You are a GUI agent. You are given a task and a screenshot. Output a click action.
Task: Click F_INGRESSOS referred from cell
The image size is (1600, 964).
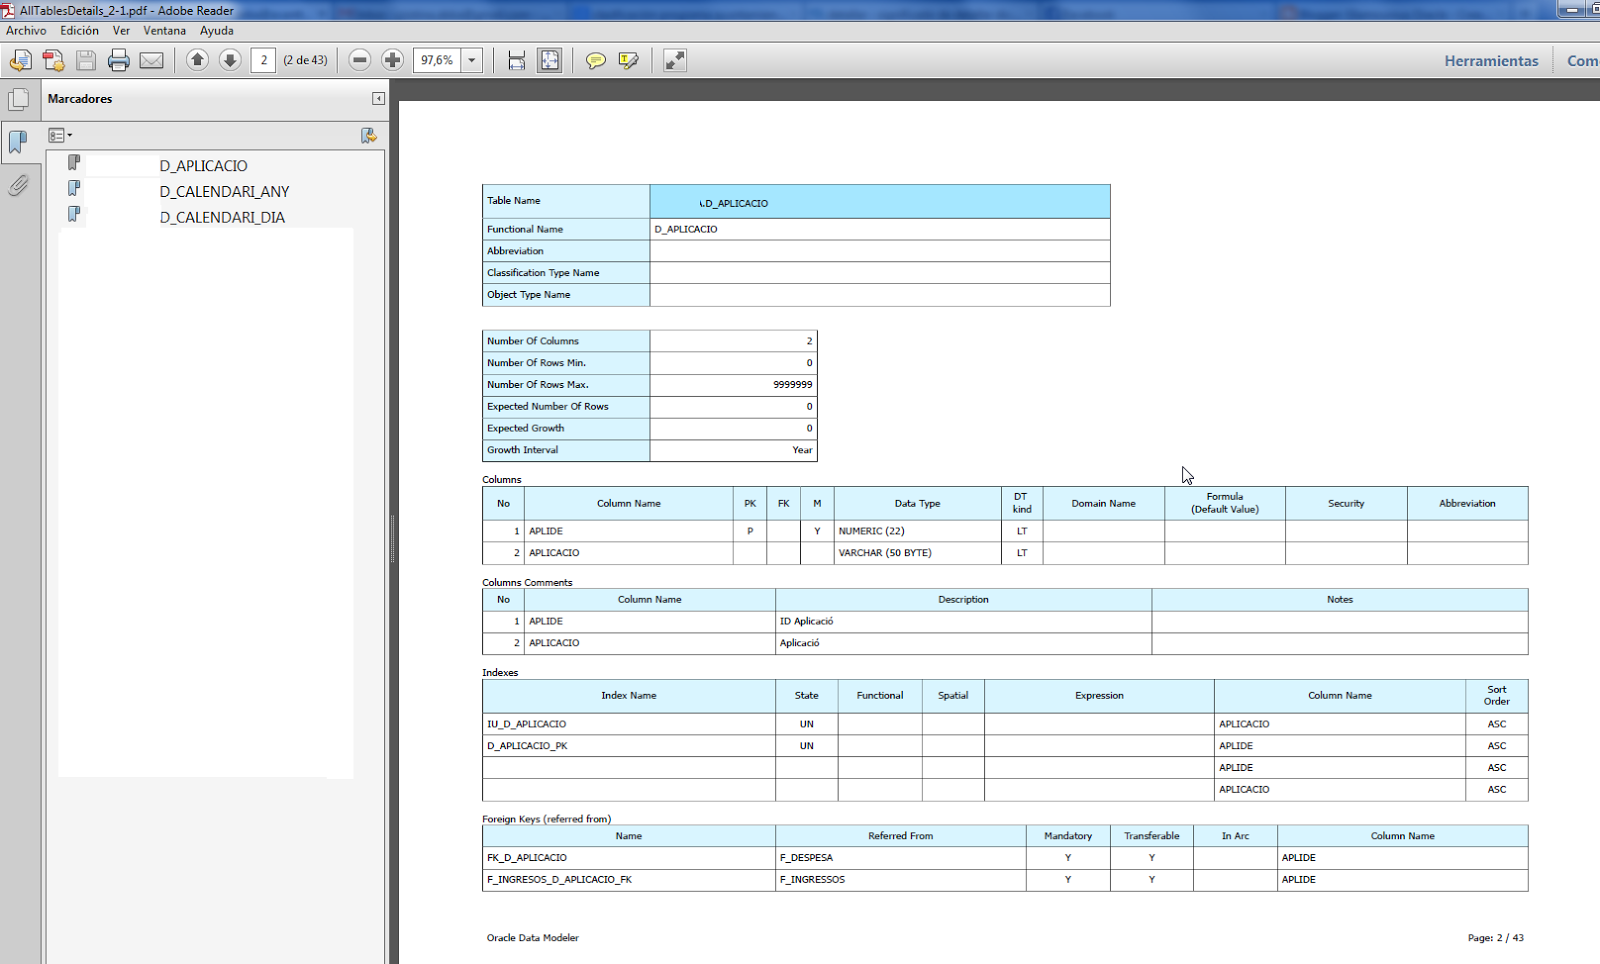(x=900, y=880)
